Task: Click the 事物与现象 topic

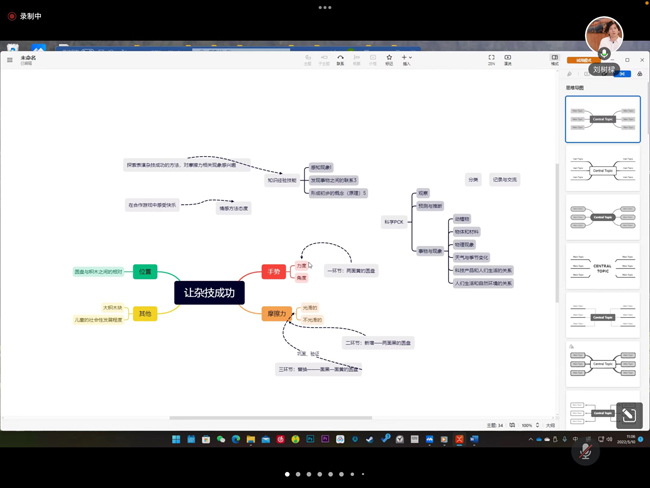Action: tap(430, 251)
